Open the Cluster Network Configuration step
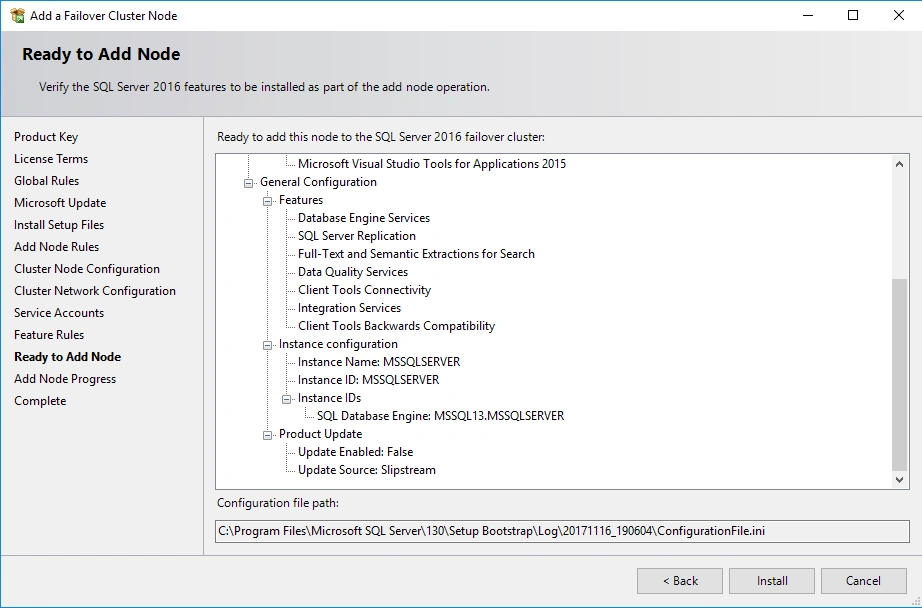This screenshot has width=922, height=608. pyautogui.click(x=95, y=291)
